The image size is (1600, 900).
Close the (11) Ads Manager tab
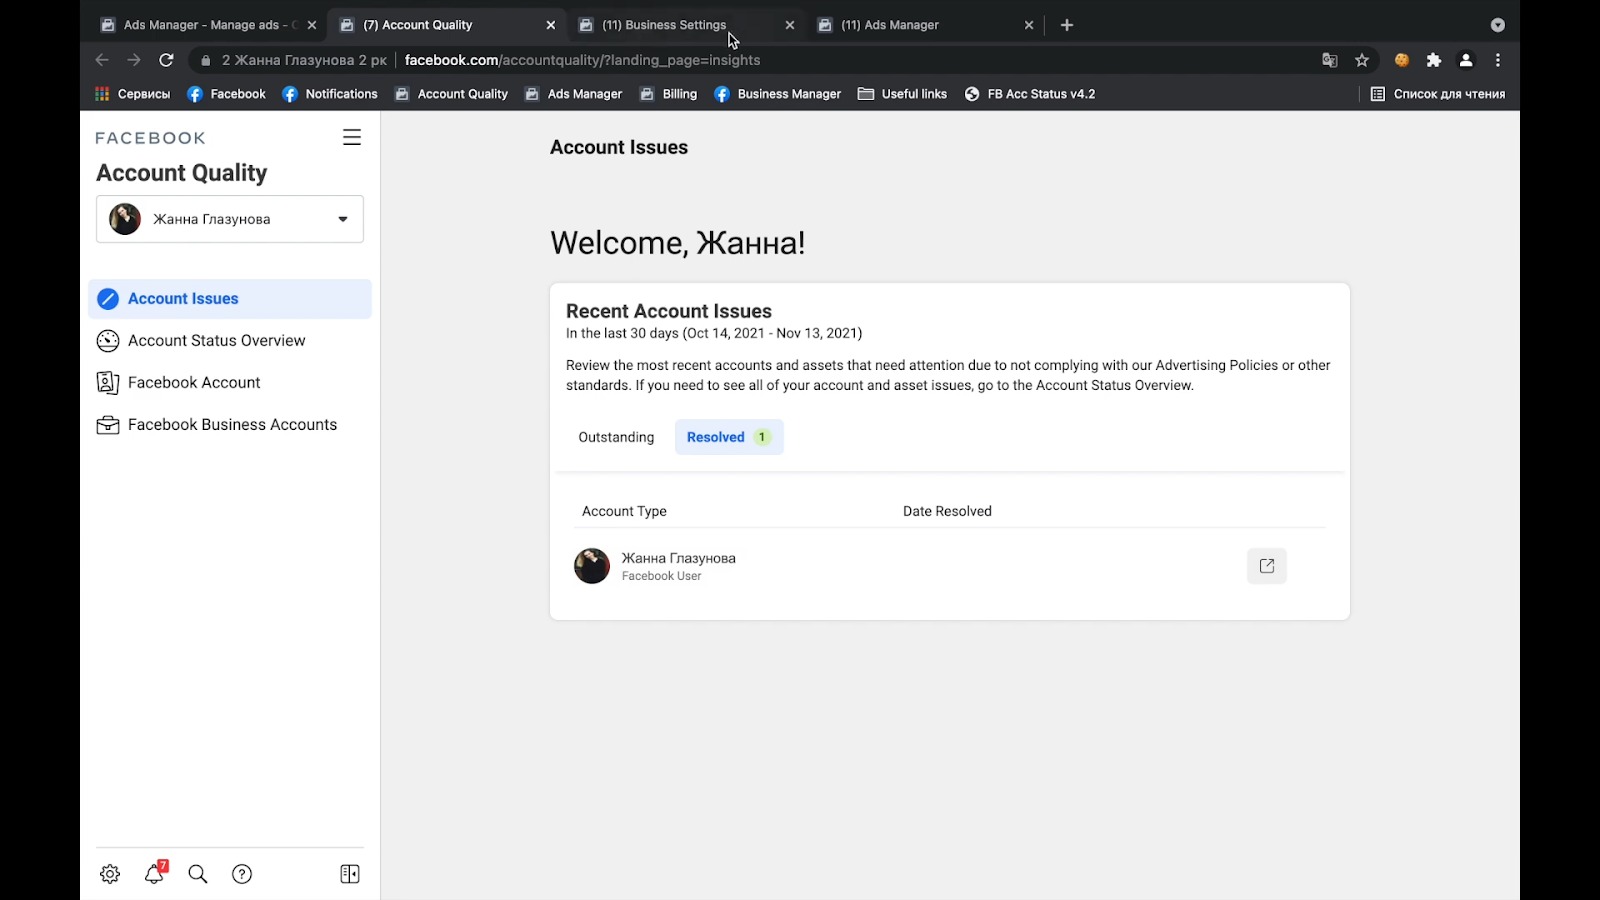click(x=1029, y=25)
